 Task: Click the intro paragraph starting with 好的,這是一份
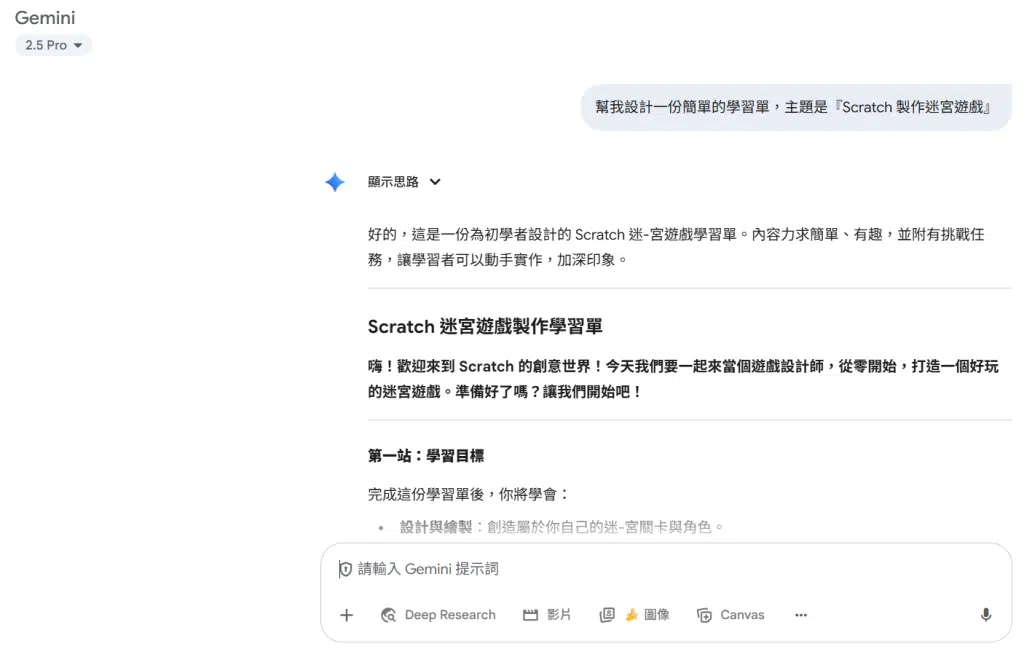click(x=677, y=247)
